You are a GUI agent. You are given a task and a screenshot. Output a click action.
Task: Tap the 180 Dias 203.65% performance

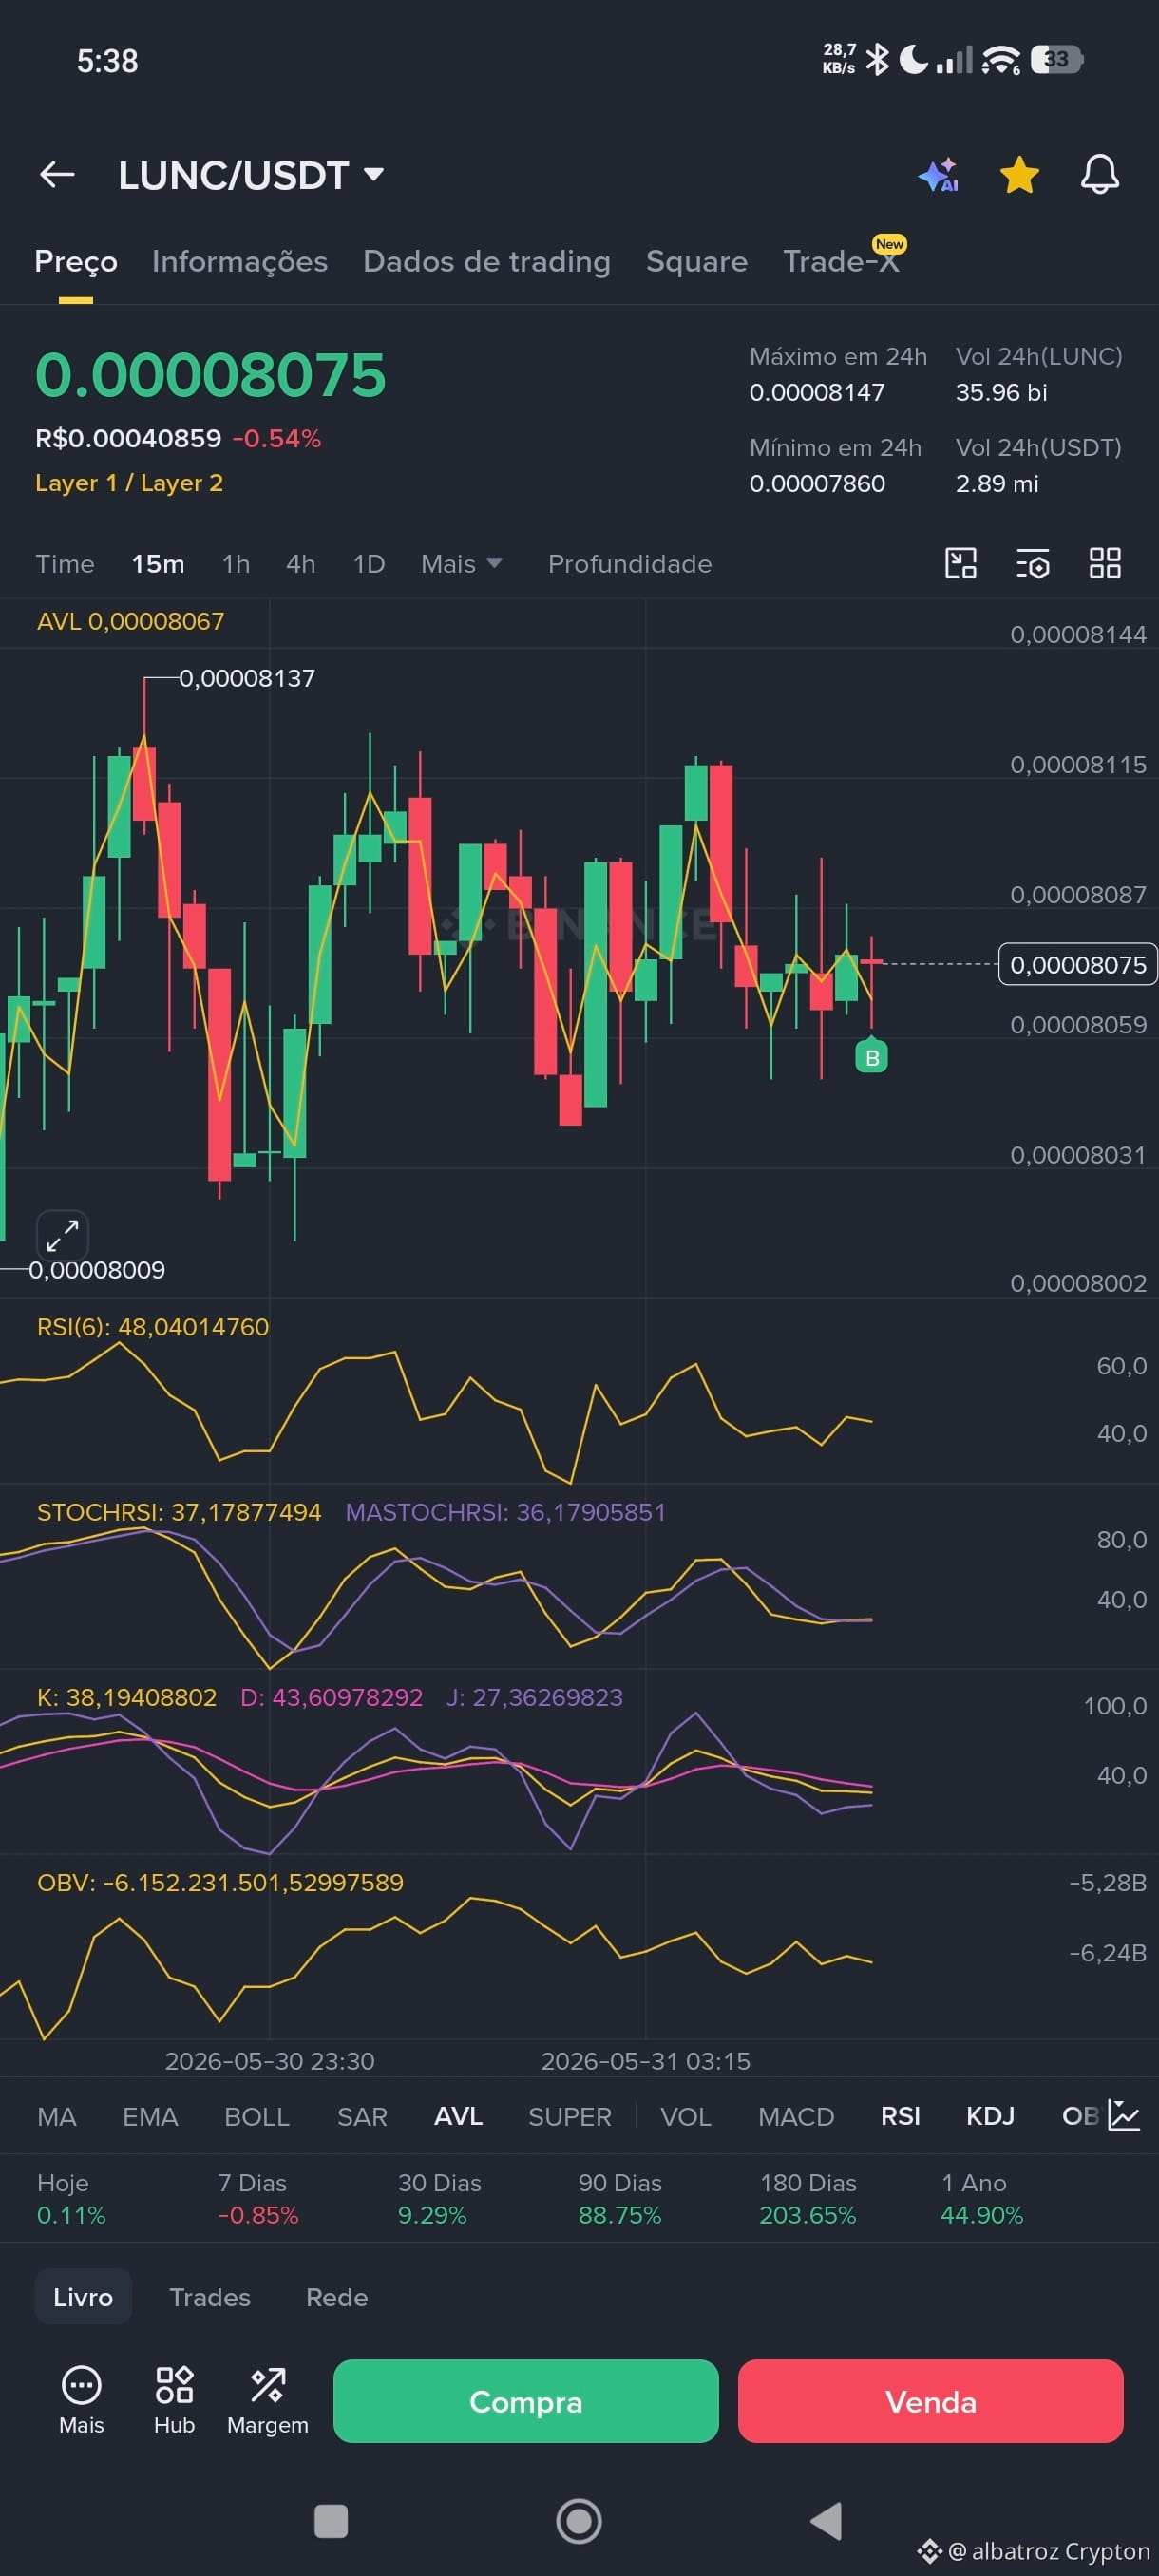808,2198
